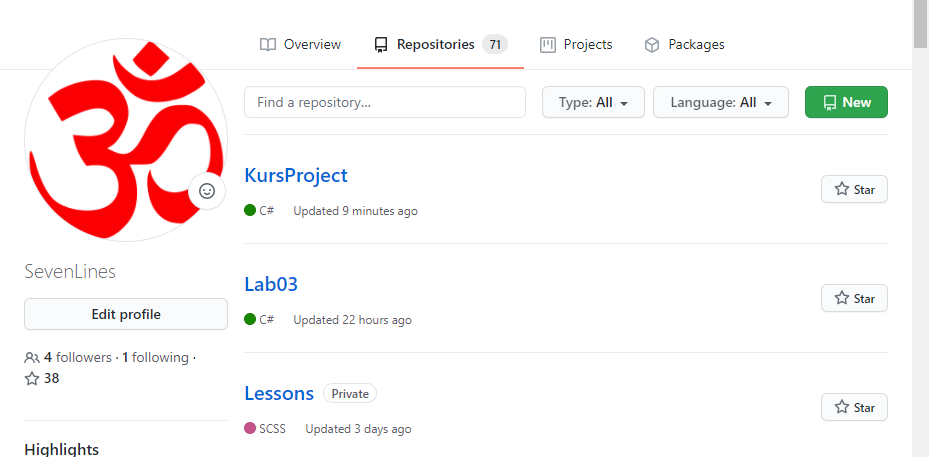Screen dimensions: 929x457
Task: Click the Packages cube icon
Action: tap(652, 45)
